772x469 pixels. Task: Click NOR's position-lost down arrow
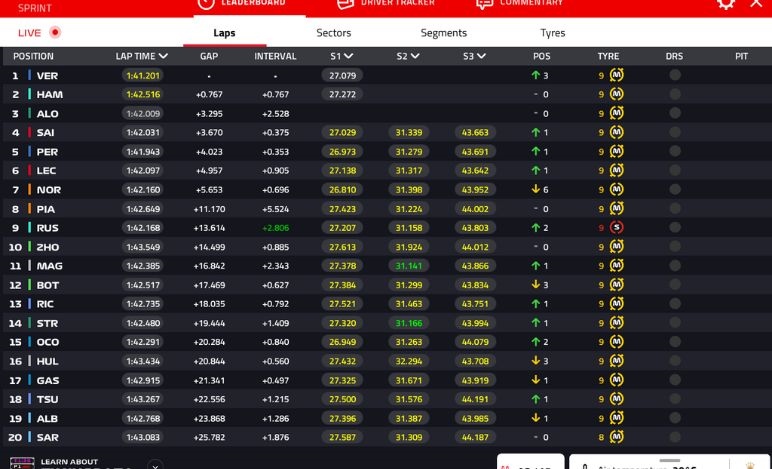[x=536, y=190]
